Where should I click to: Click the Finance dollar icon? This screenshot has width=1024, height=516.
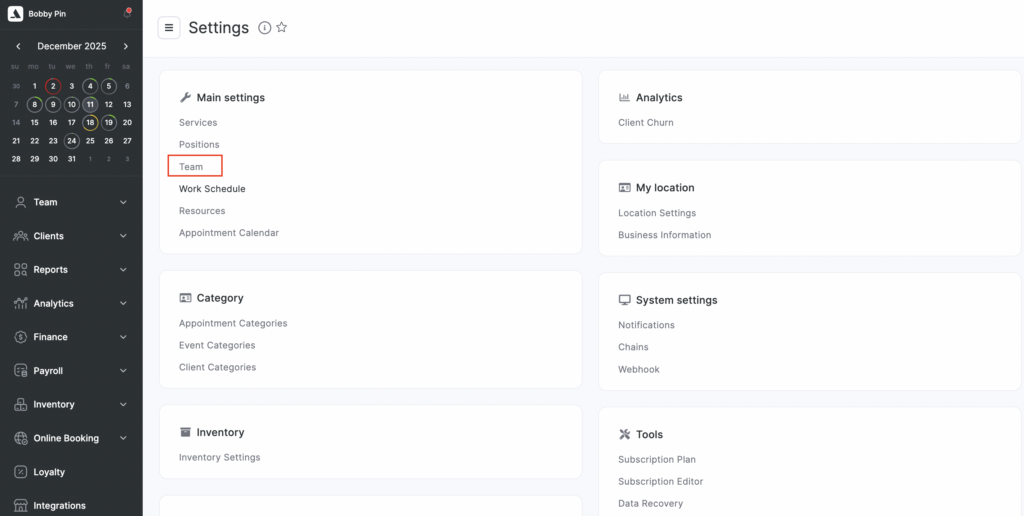click(x=21, y=337)
